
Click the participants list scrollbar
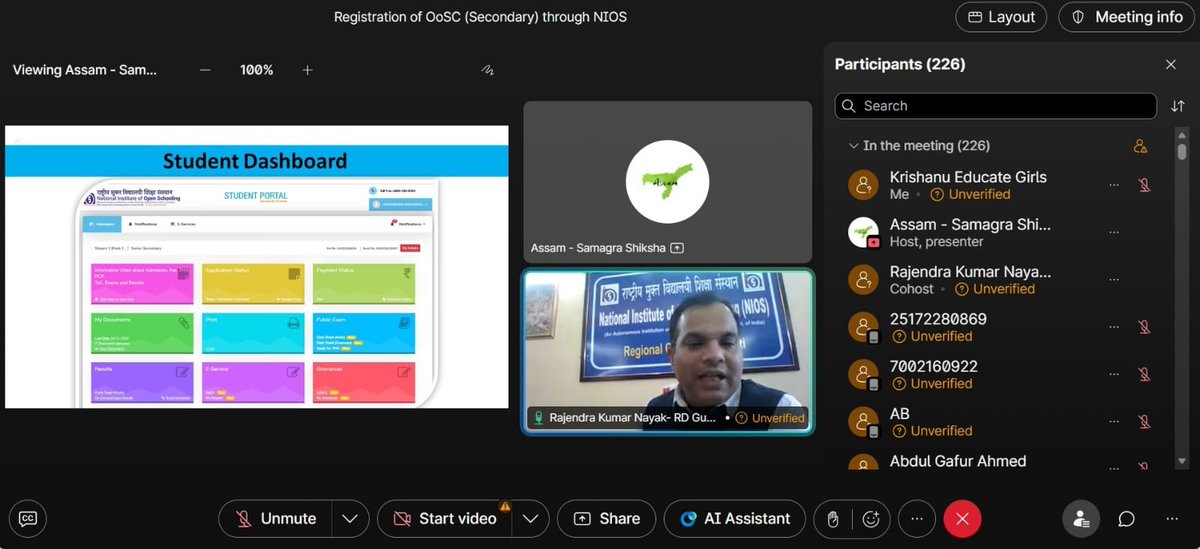pyautogui.click(x=1182, y=151)
